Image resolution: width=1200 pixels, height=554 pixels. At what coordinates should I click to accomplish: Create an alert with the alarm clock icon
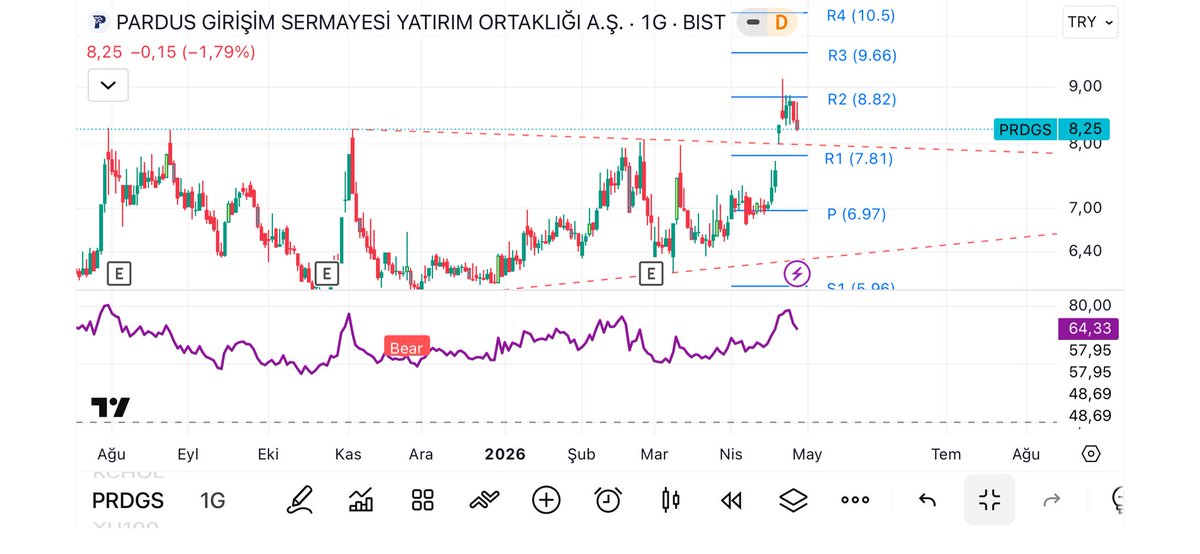(x=608, y=500)
